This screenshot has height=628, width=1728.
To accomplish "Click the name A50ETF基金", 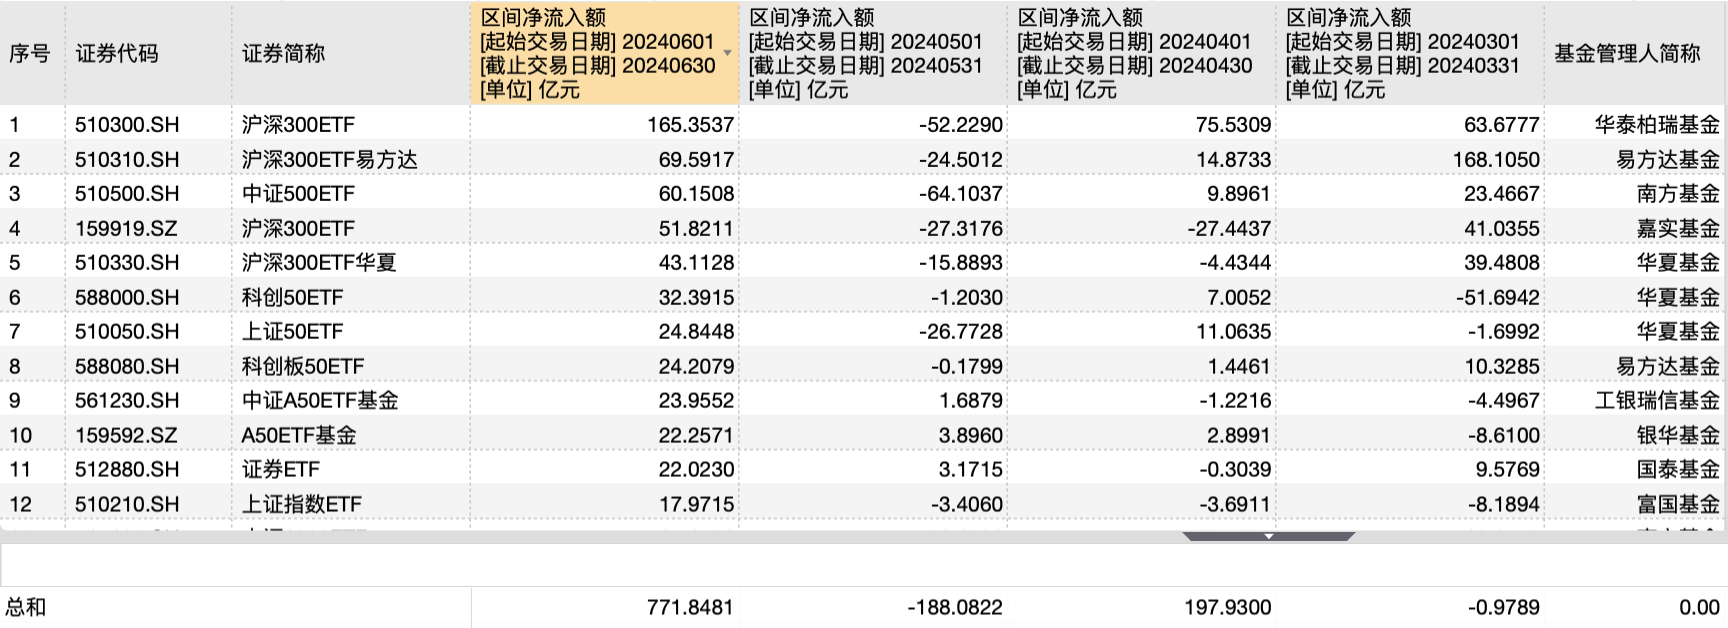I will pyautogui.click(x=299, y=435).
